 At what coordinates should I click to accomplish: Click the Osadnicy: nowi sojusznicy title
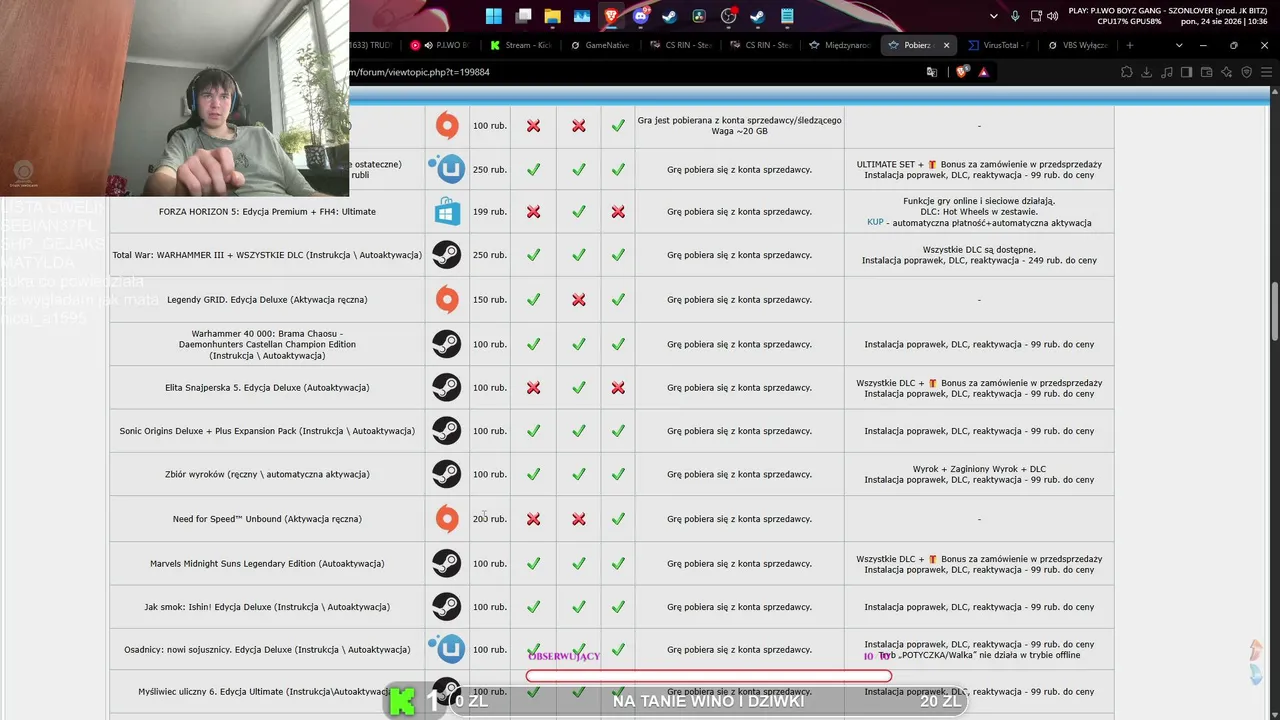point(267,650)
